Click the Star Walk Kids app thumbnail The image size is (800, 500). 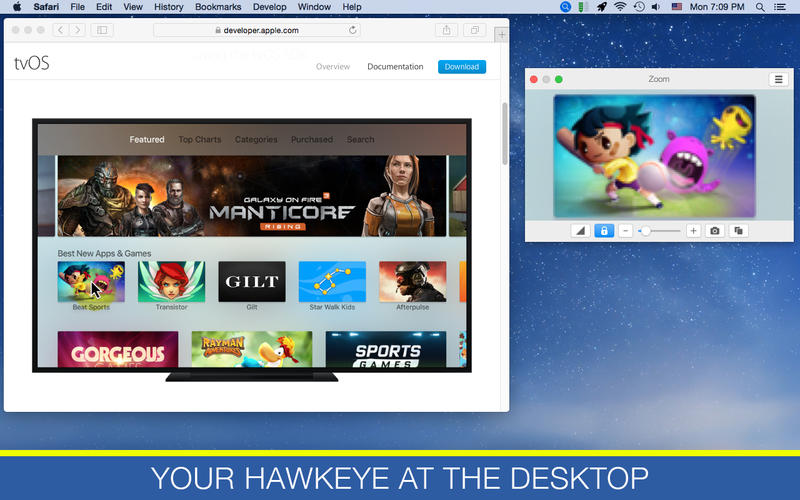click(332, 282)
